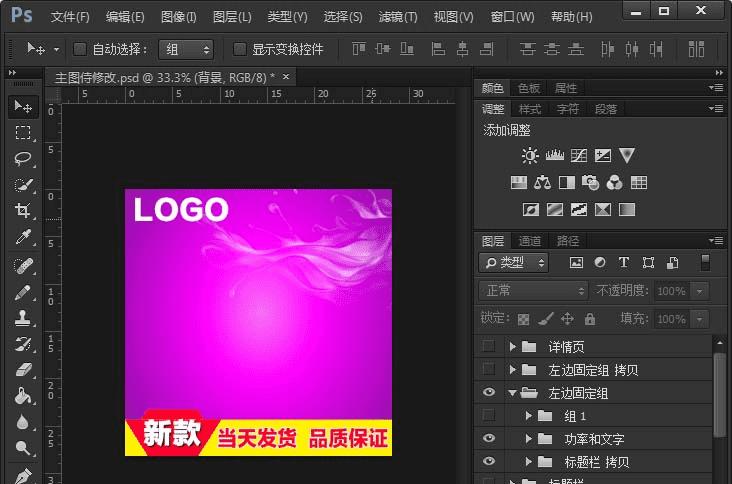Add Levels adjustment
The height and width of the screenshot is (484, 732).
click(x=555, y=155)
